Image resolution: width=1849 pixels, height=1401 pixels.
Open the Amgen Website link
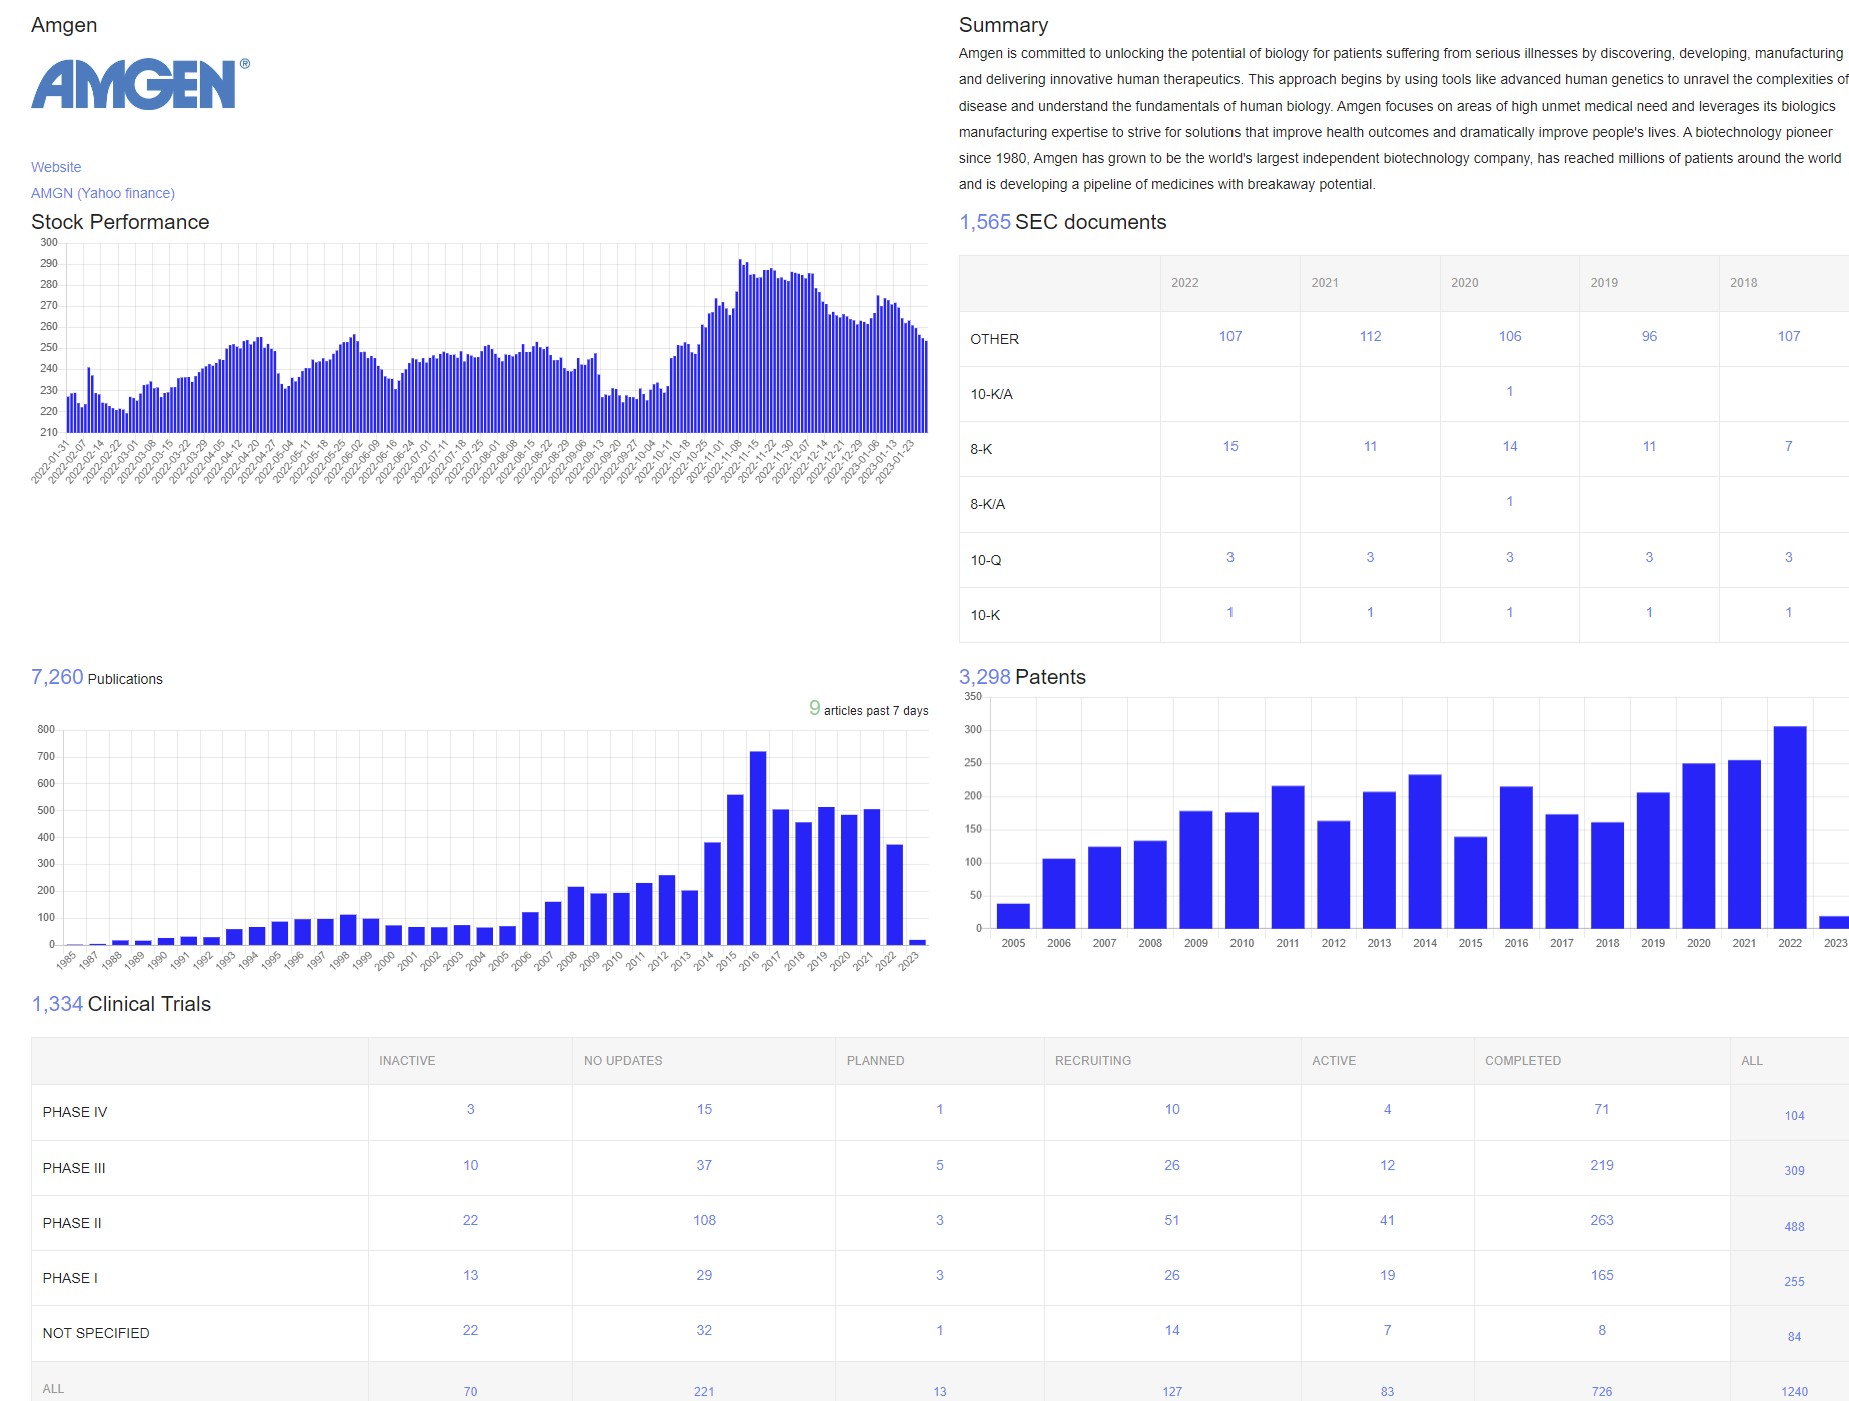(56, 167)
